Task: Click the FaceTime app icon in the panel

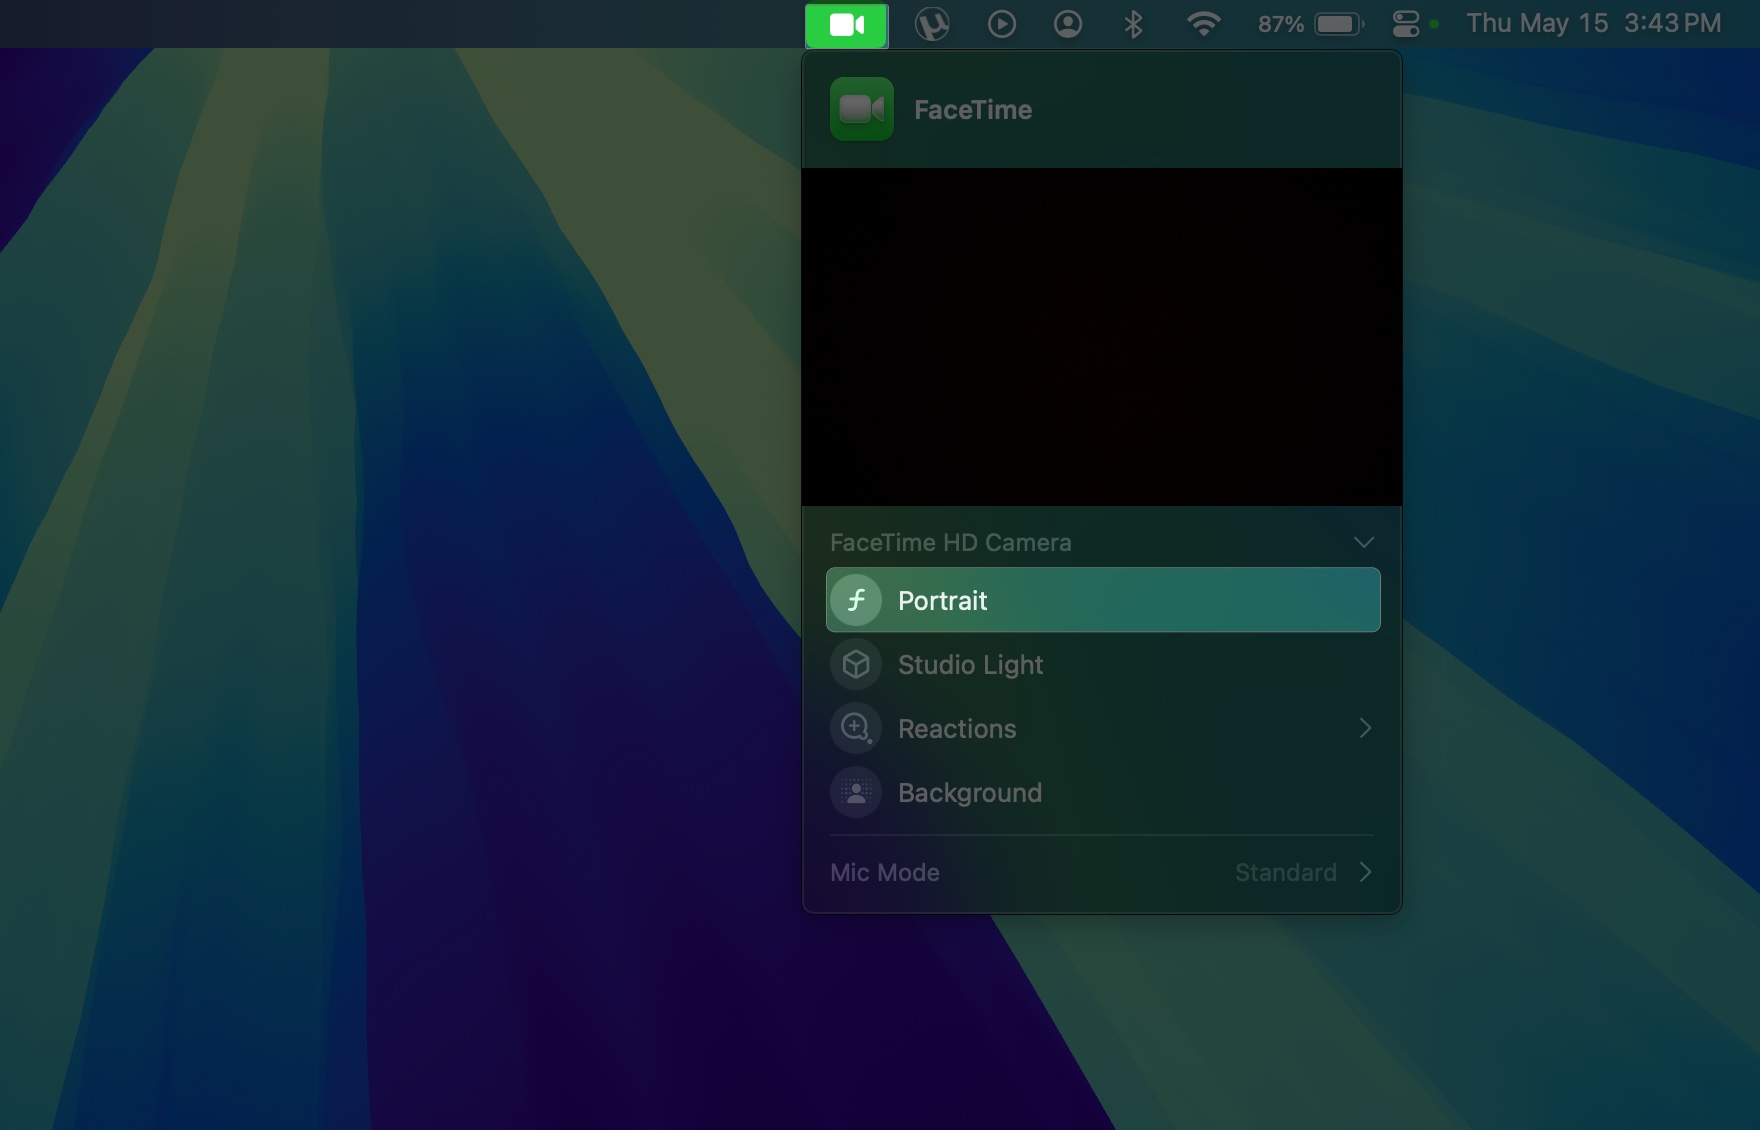Action: coord(861,109)
